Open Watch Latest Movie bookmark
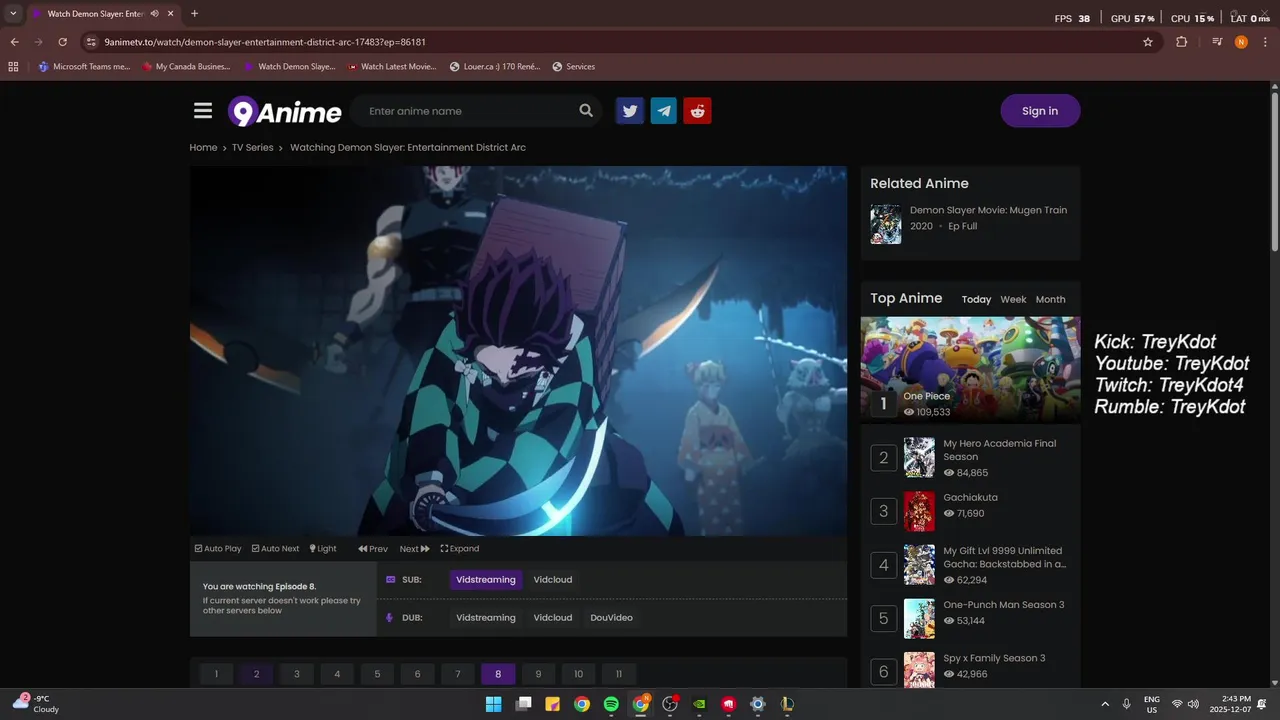1280x720 pixels. pos(392,67)
